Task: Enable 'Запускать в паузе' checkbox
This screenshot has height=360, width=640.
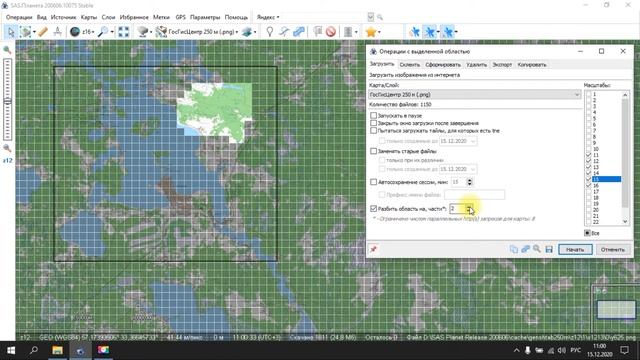Action: click(373, 116)
